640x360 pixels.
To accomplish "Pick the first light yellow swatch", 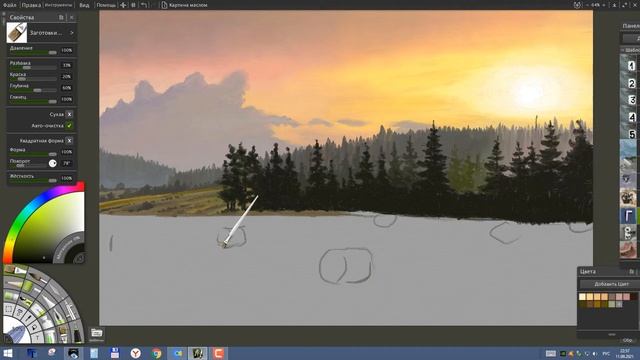I will [582, 297].
